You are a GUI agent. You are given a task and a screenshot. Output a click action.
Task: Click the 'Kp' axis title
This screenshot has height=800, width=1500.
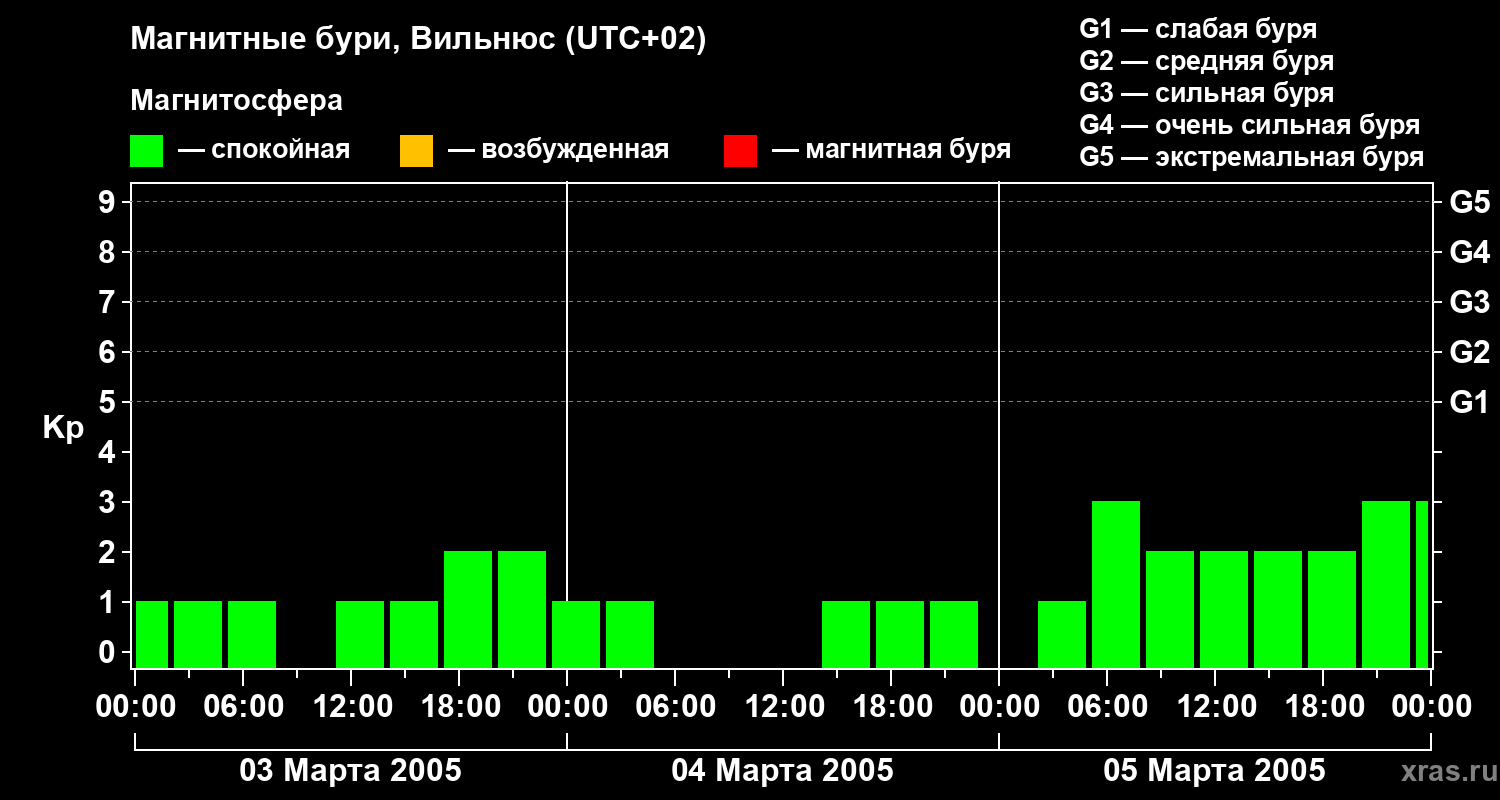pos(63,428)
